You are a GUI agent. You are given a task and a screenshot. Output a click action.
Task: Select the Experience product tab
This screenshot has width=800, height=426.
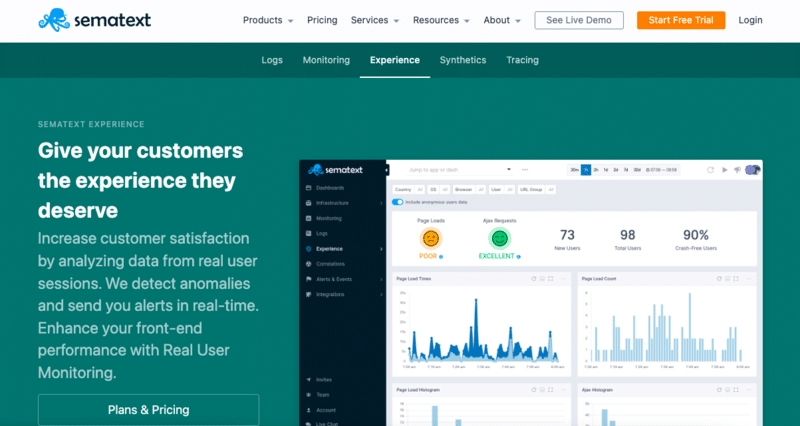click(x=394, y=60)
